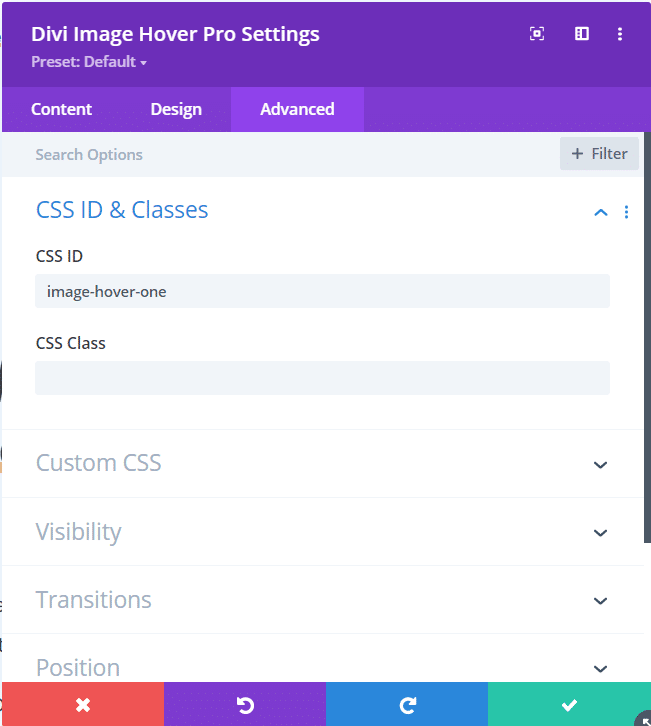Image resolution: width=651 pixels, height=726 pixels.
Task: Click the green save checkmark button
Action: pyautogui.click(x=569, y=705)
